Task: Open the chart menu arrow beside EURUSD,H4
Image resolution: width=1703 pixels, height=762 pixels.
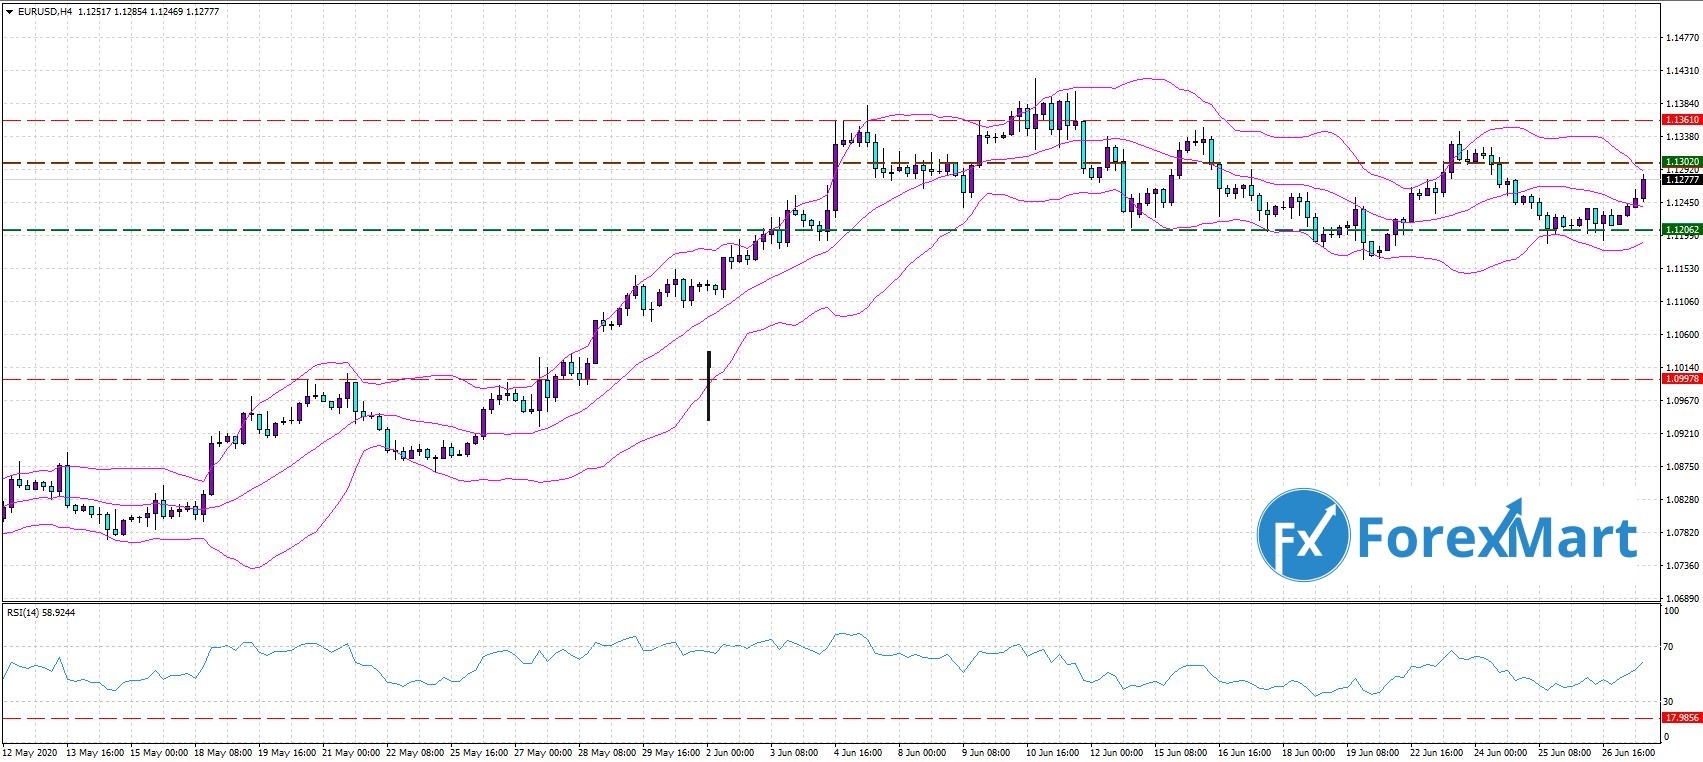Action: (x=10, y=11)
